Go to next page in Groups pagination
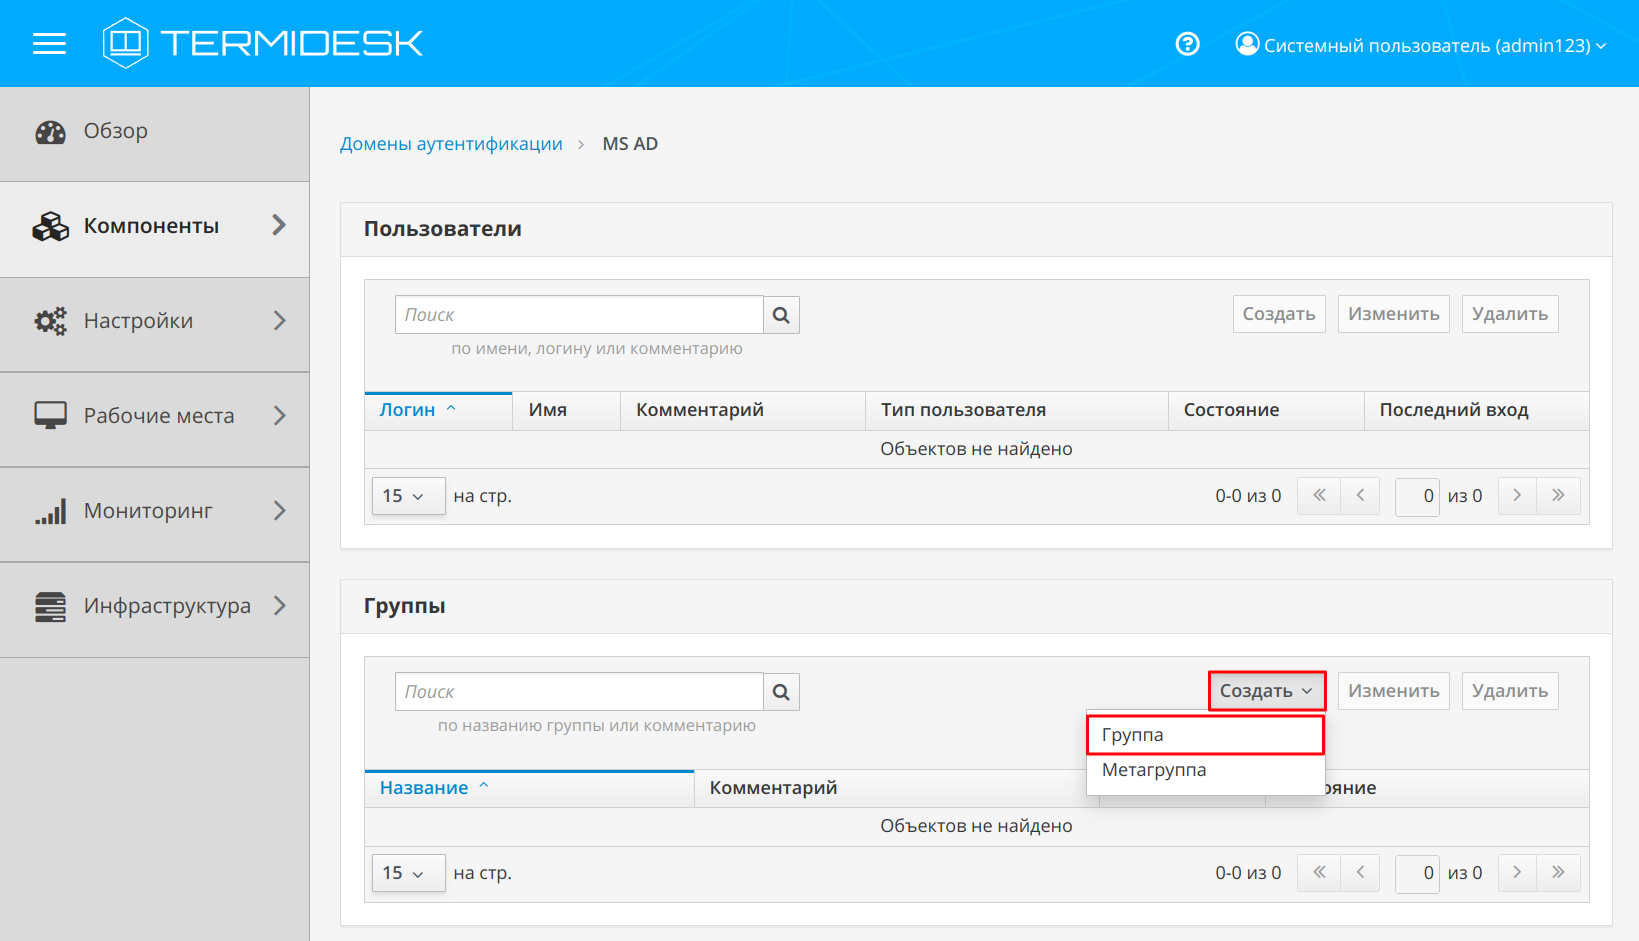Viewport: 1639px width, 941px height. (1517, 873)
